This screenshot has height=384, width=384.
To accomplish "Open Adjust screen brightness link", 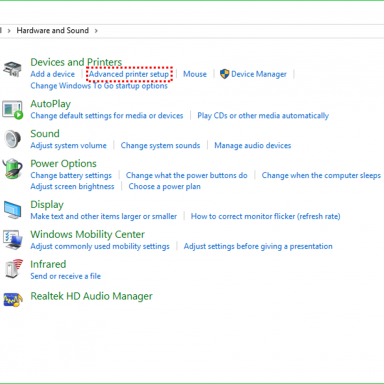I will pyautogui.click(x=72, y=186).
